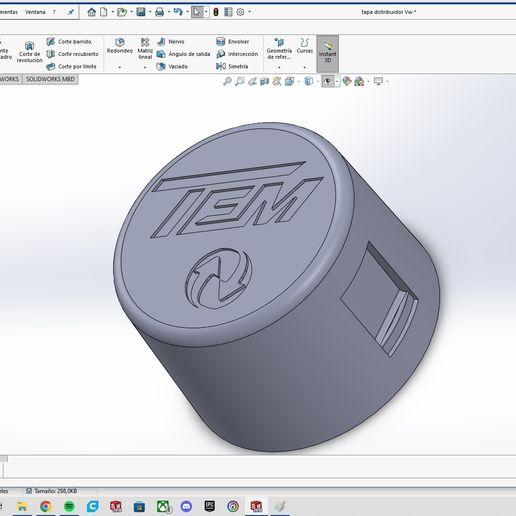
Task: Open Google Chrome from the taskbar
Action: point(46,506)
